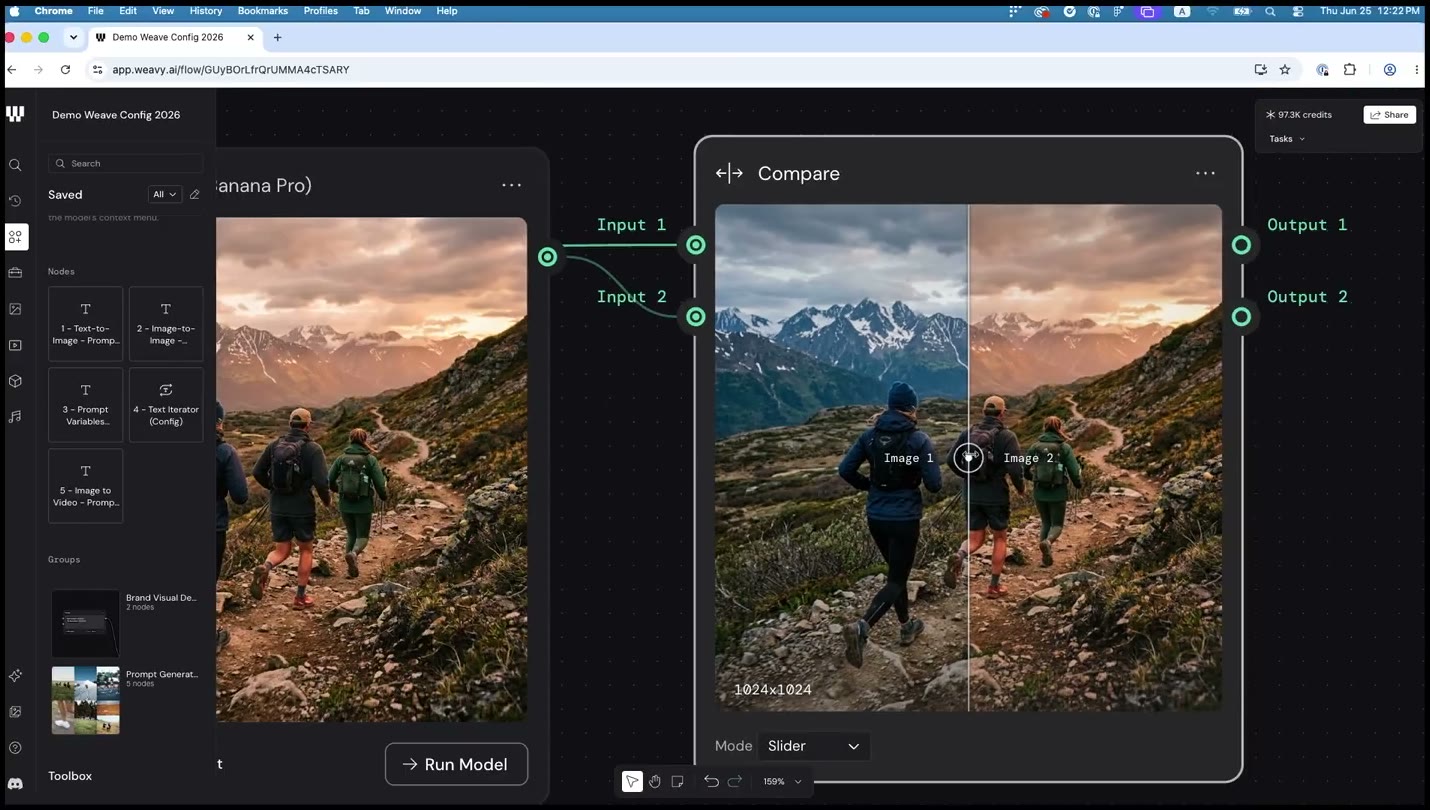Open the image models icon in the rail
Viewport: 1430px width, 810px height.
click(15, 309)
